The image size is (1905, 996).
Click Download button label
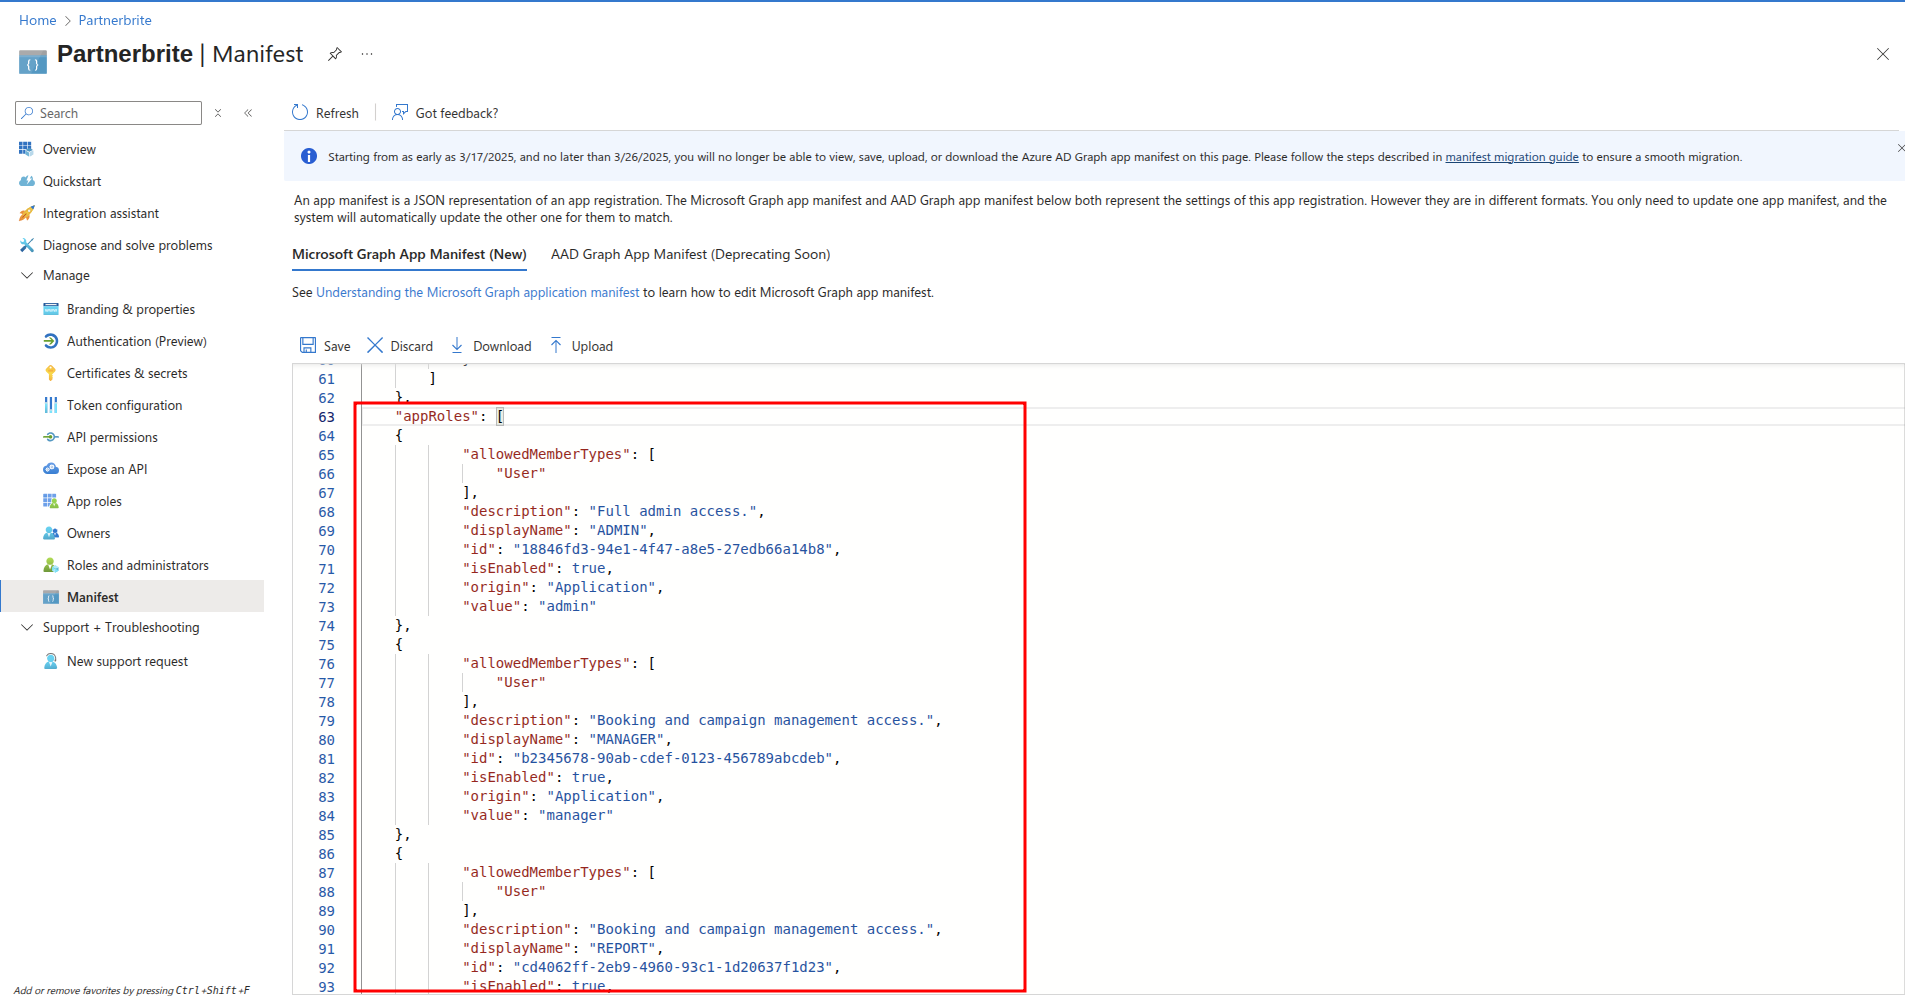[502, 346]
